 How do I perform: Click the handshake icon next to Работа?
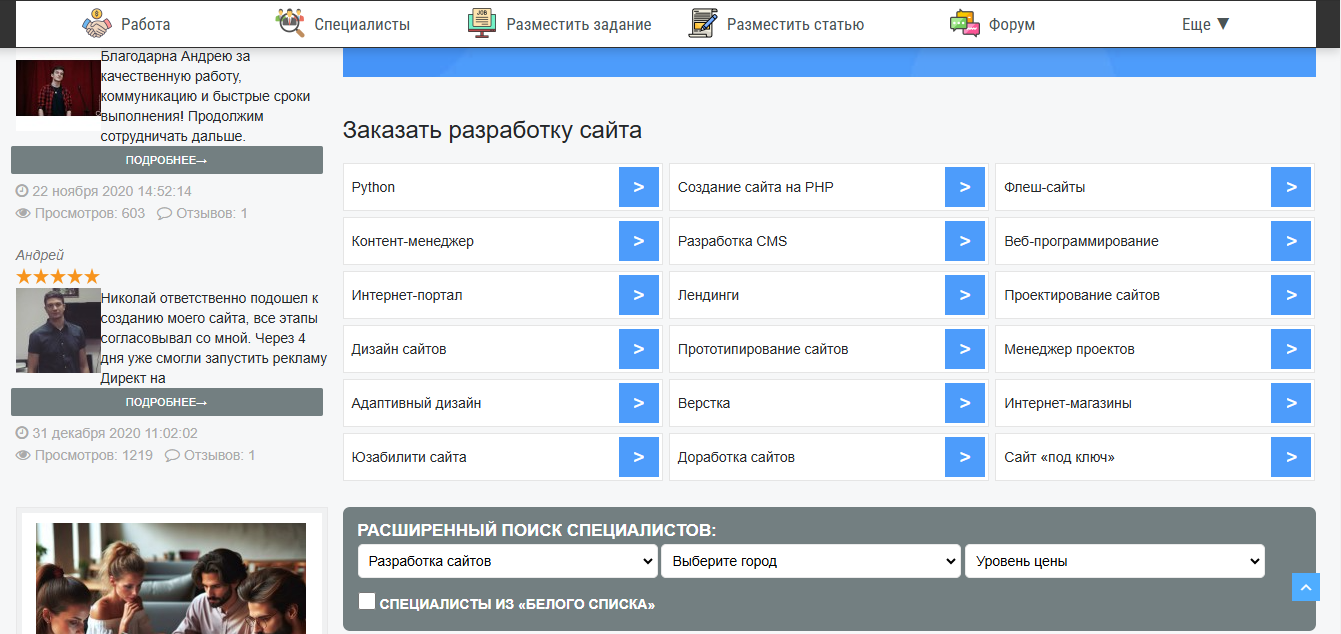tap(97, 23)
